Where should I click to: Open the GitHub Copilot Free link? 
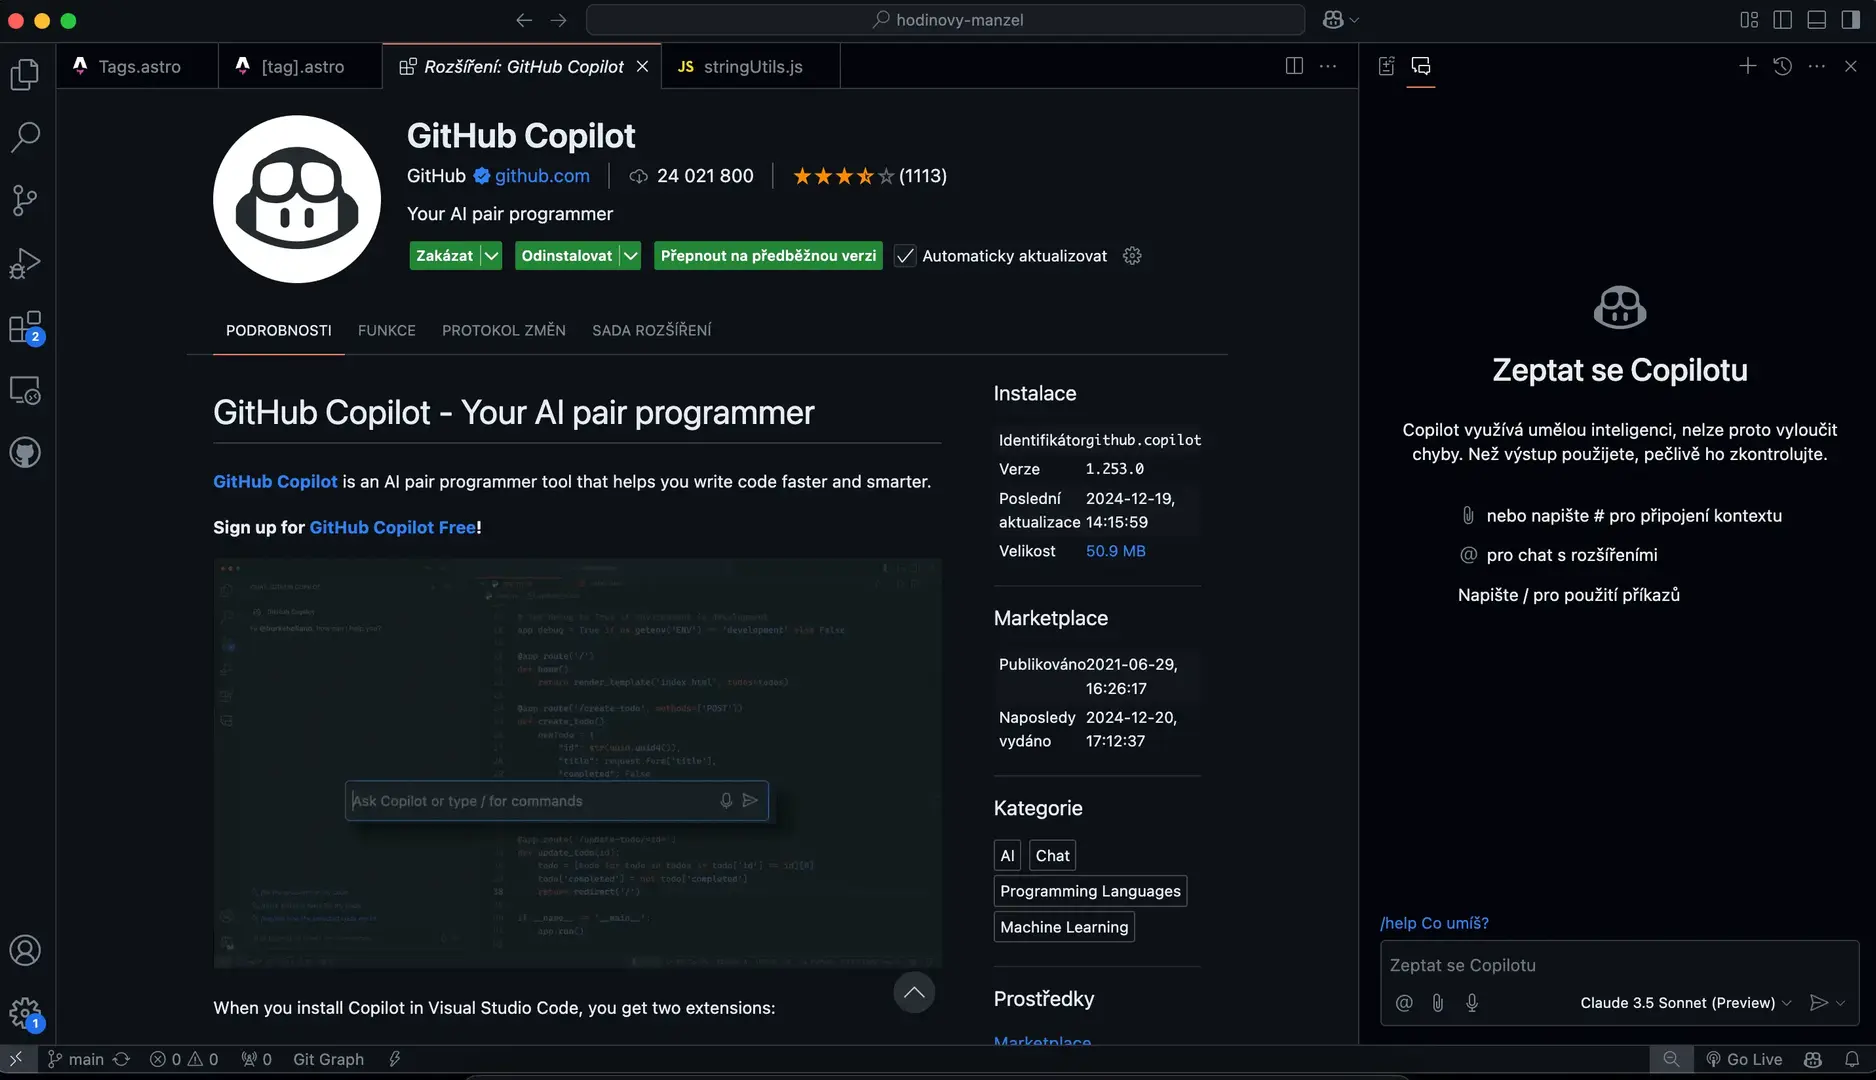point(393,527)
